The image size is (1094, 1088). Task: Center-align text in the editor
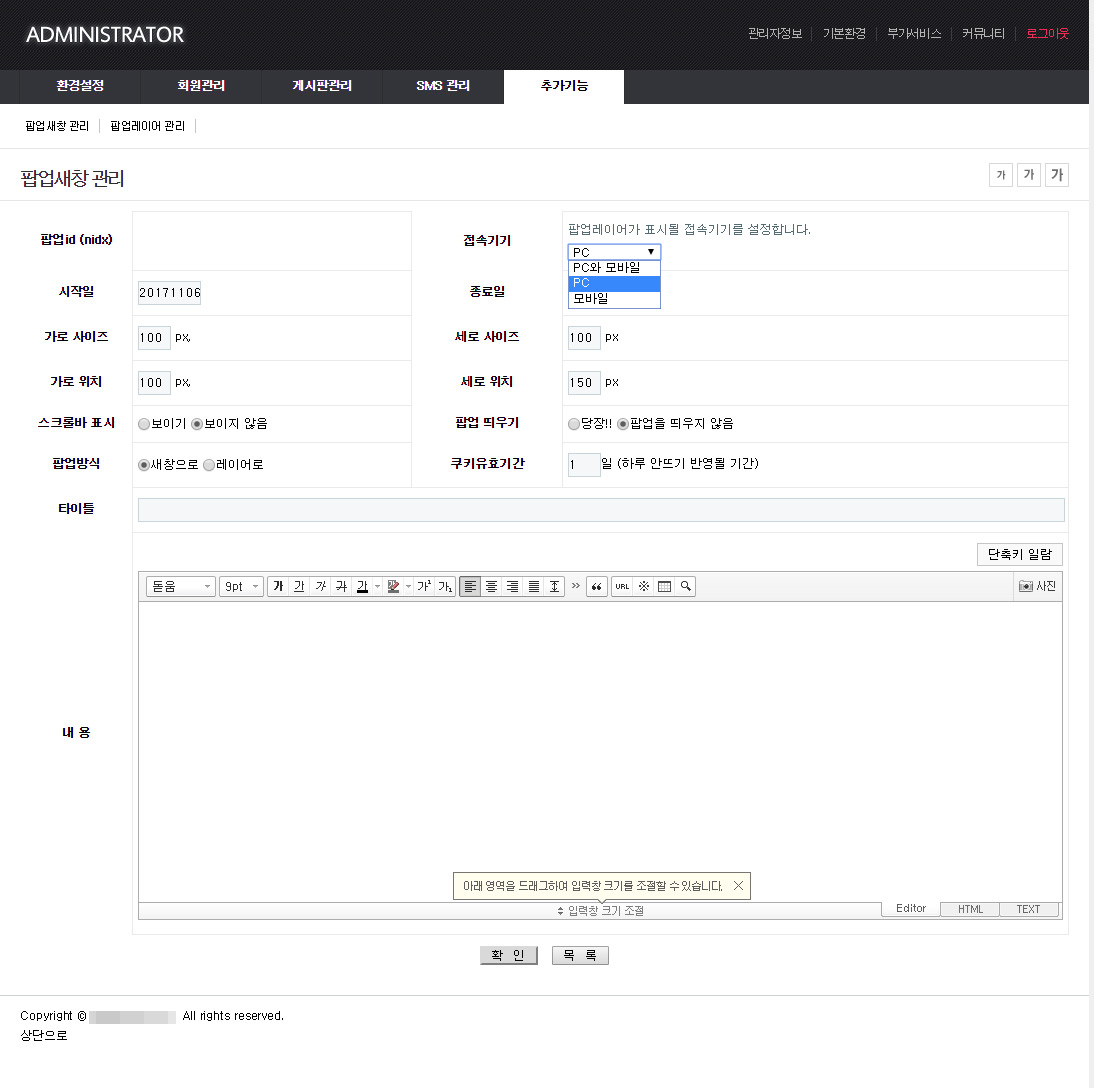tap(491, 586)
